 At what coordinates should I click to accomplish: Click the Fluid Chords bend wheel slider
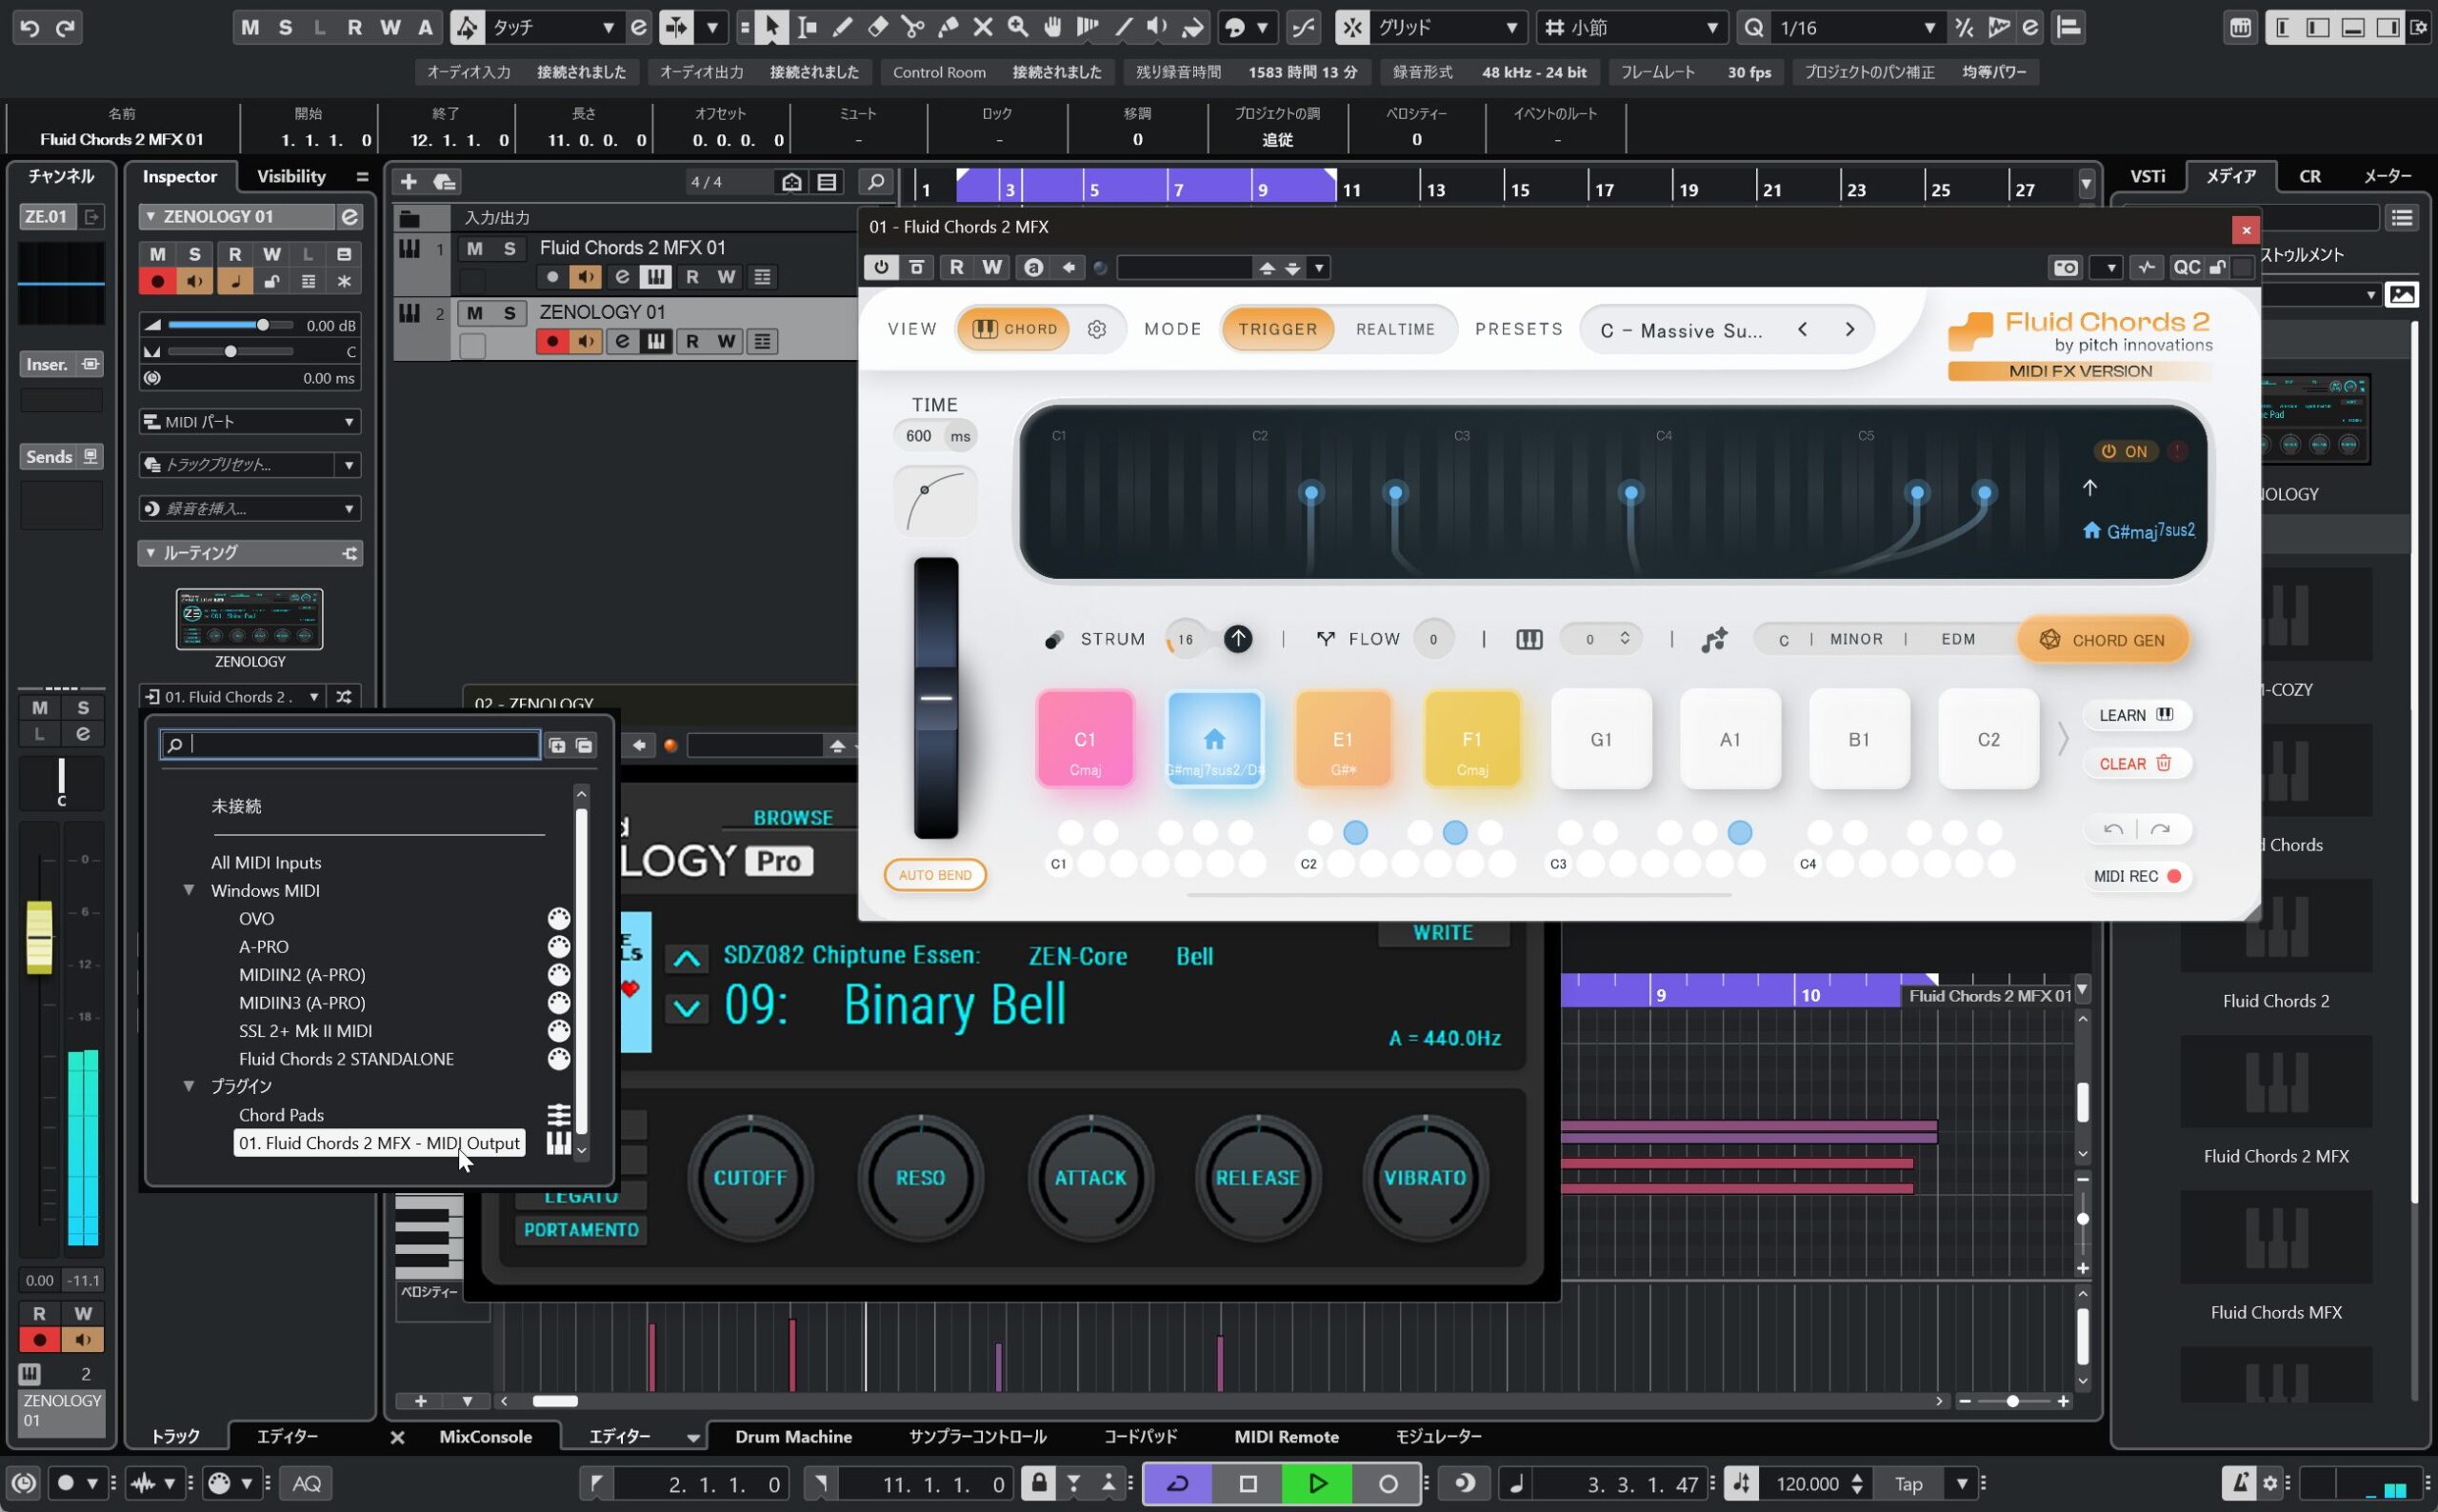[935, 698]
